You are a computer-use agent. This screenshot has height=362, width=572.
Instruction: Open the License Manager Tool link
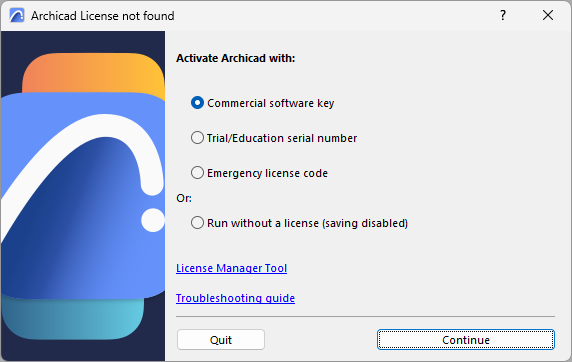click(x=231, y=268)
